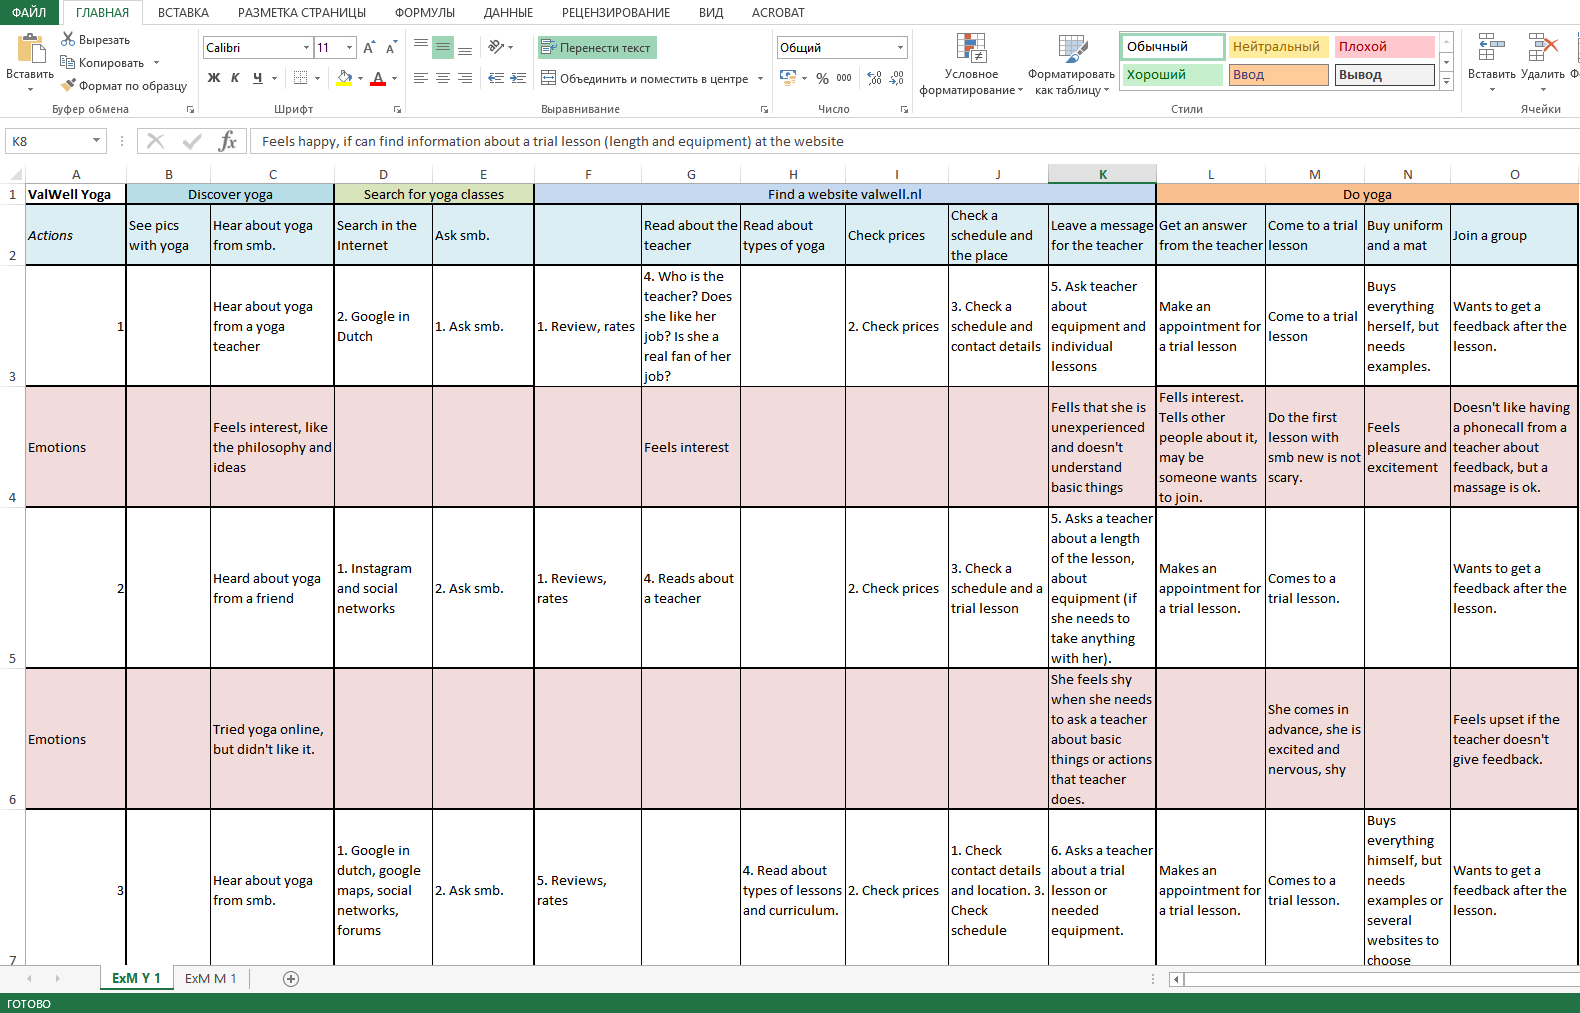1580x1013 pixels.
Task: Apply the Ввод cell style
Action: click(1278, 75)
